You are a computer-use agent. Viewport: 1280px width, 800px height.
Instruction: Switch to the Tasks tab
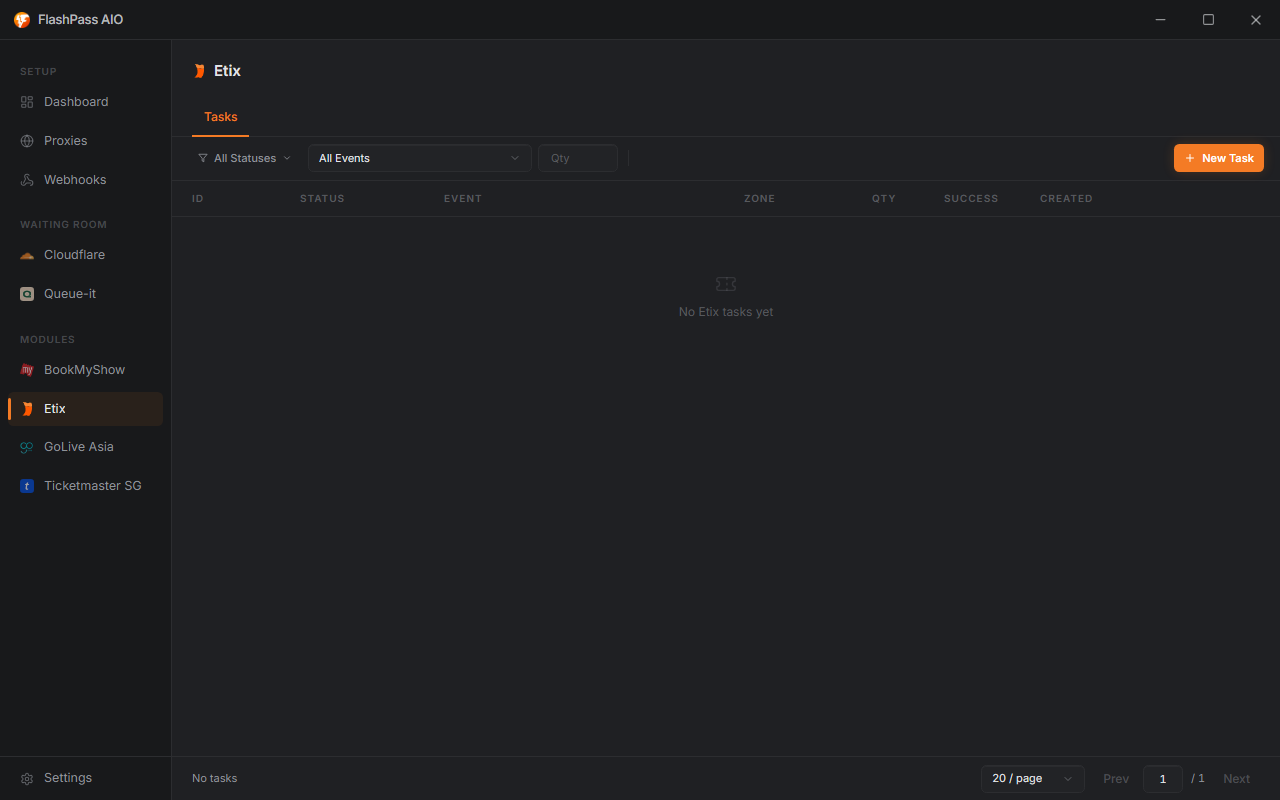[x=221, y=117]
